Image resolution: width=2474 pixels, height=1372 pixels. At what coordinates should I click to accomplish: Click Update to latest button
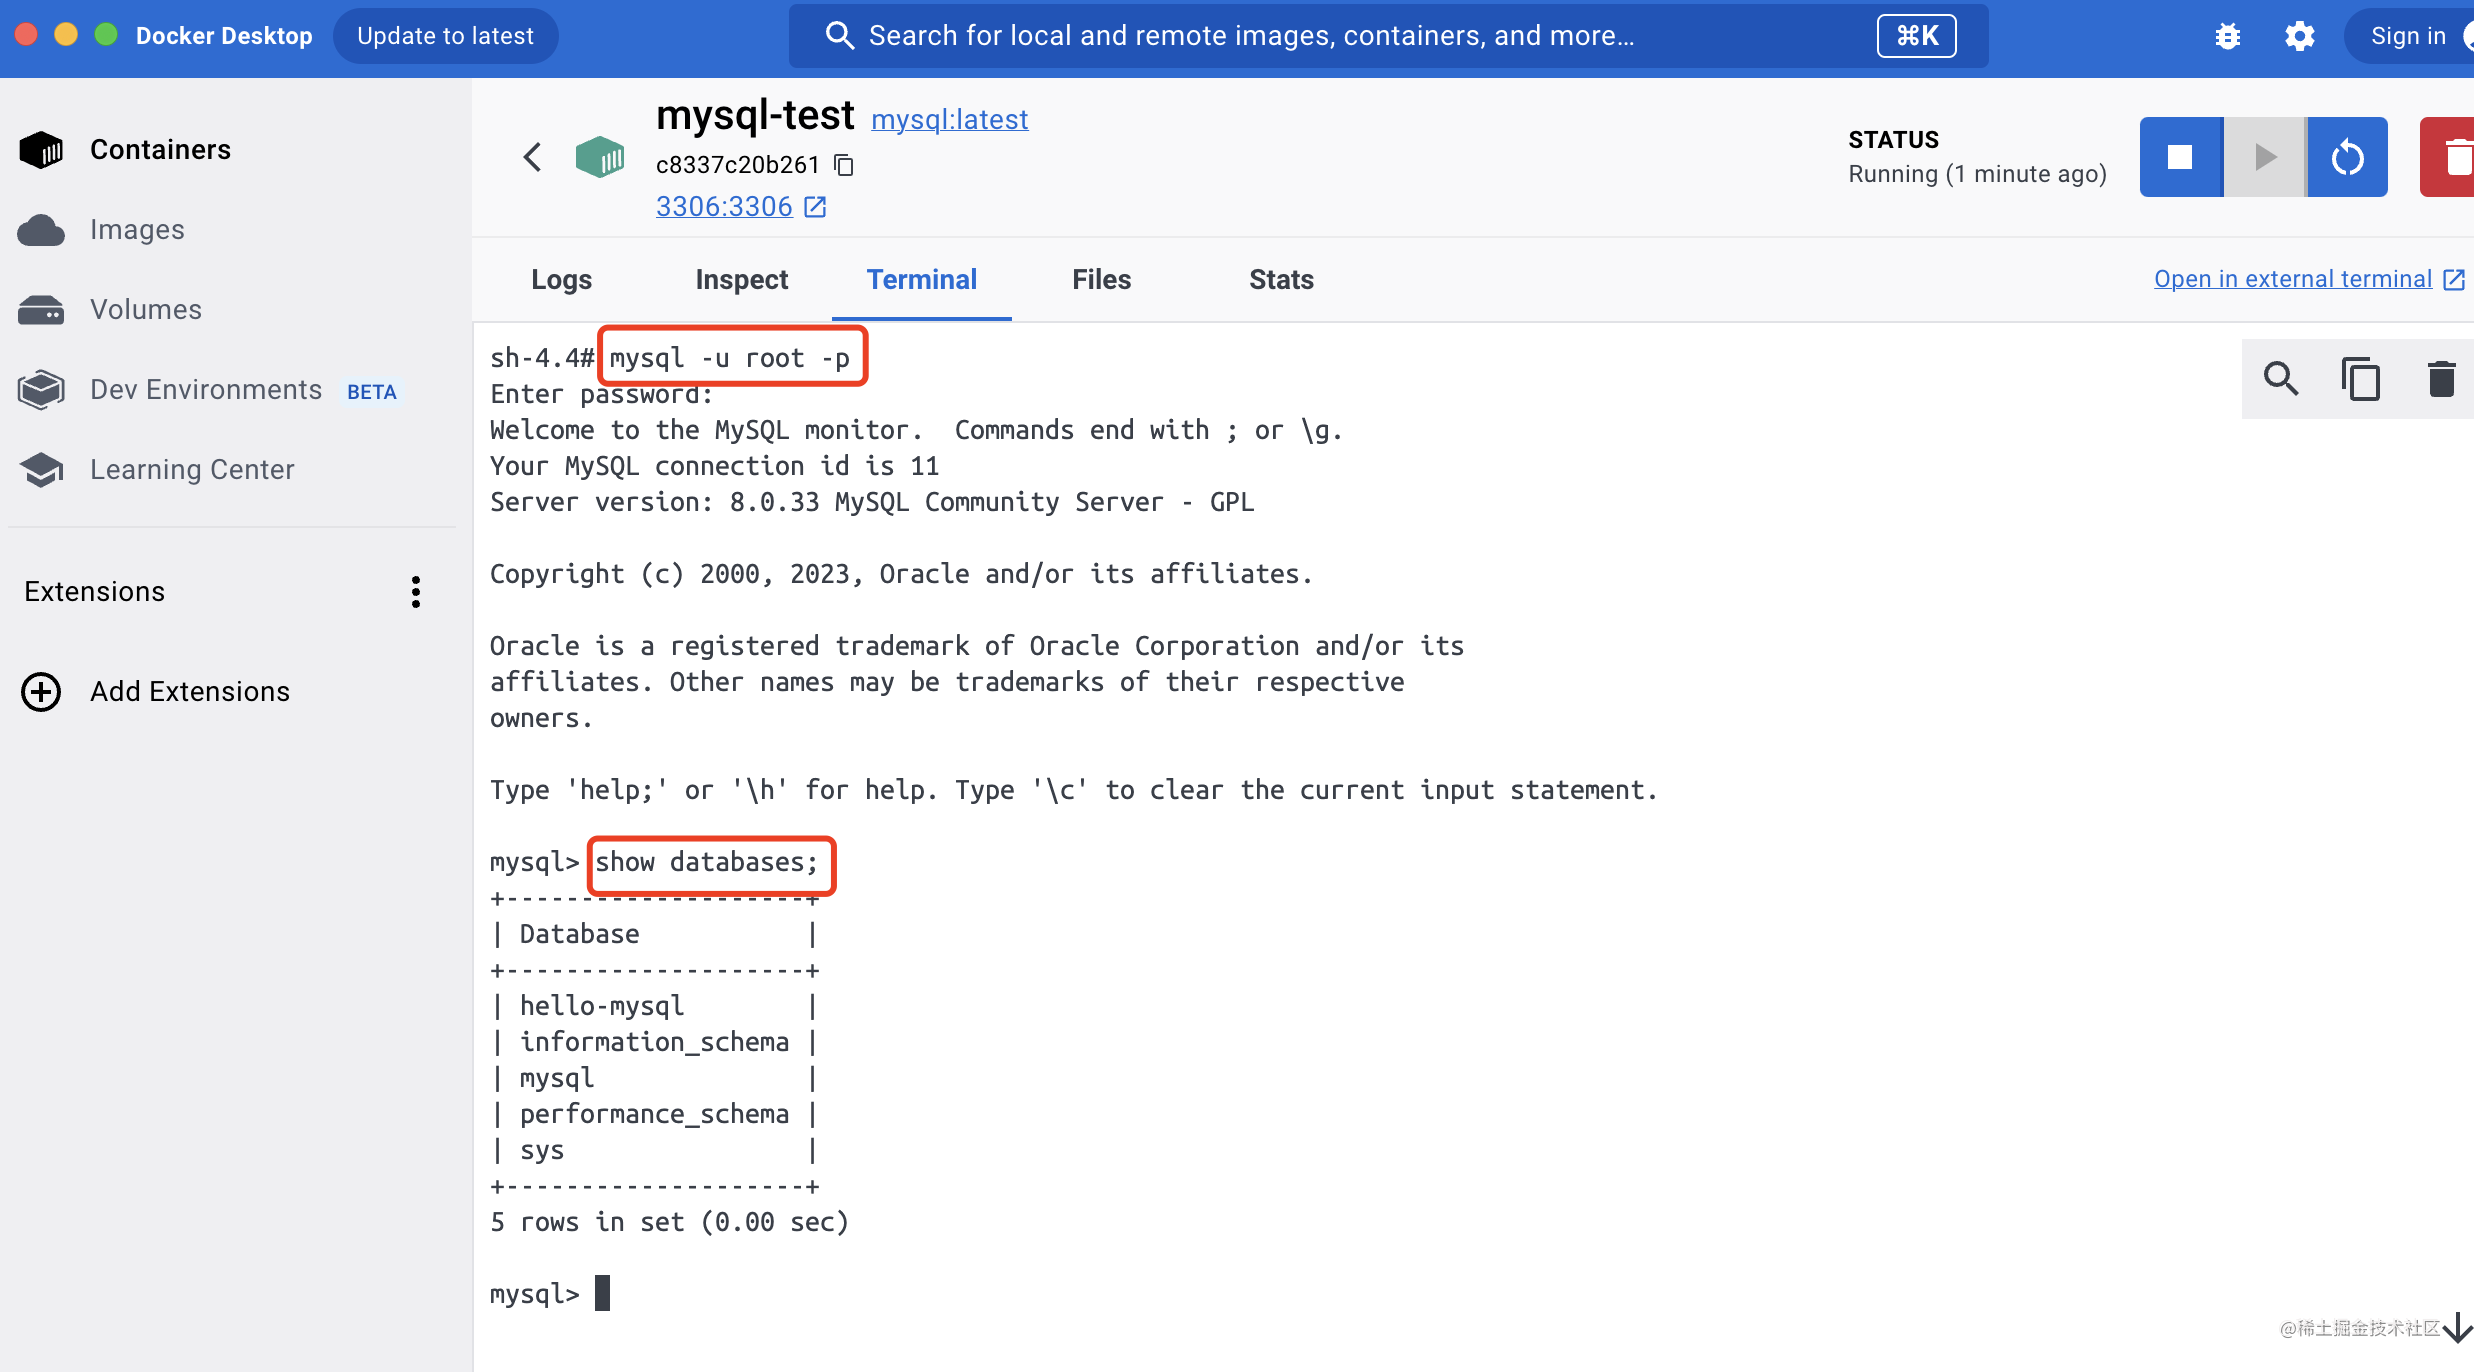[445, 36]
